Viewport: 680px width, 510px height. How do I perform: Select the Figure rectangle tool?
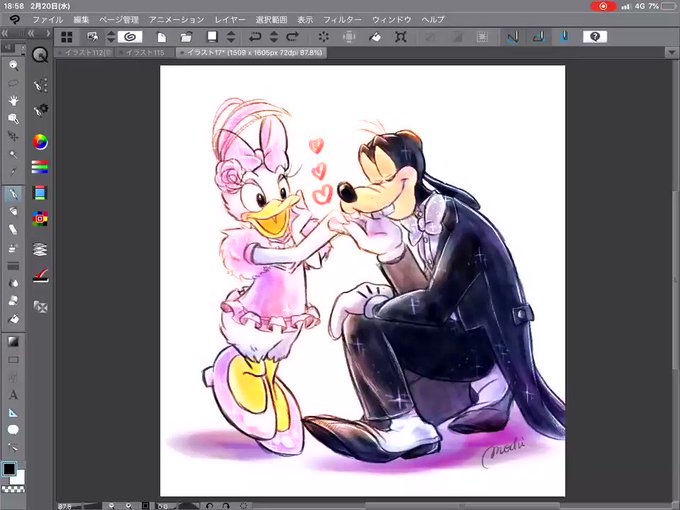pyautogui.click(x=13, y=360)
